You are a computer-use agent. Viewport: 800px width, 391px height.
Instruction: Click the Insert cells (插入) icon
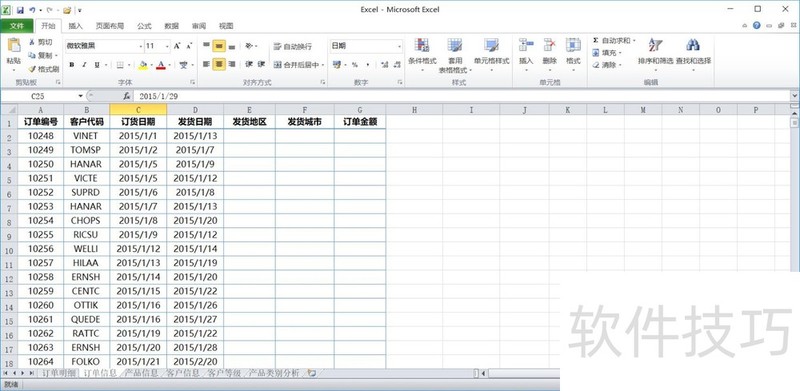coord(526,45)
